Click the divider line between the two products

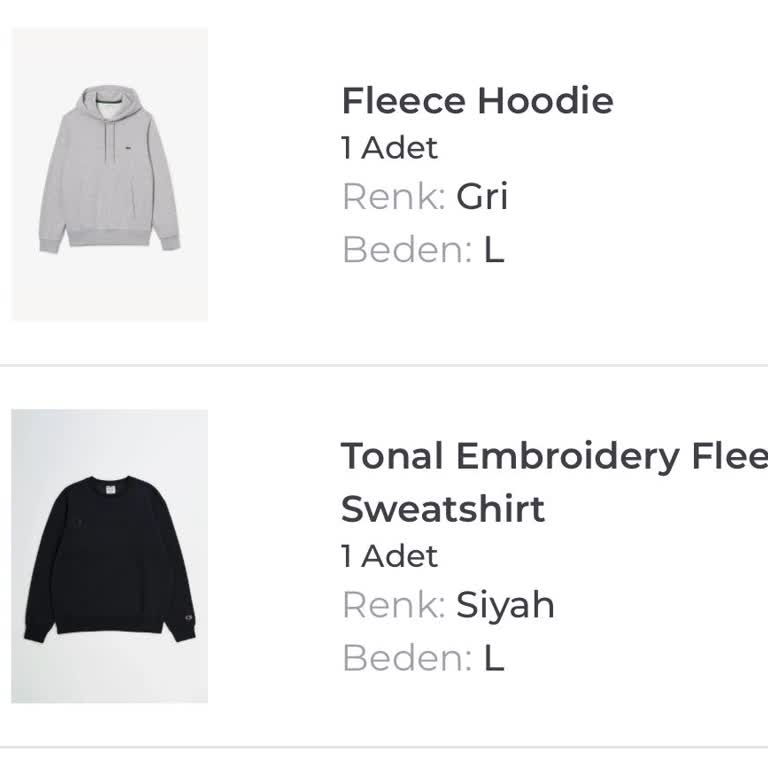click(384, 365)
